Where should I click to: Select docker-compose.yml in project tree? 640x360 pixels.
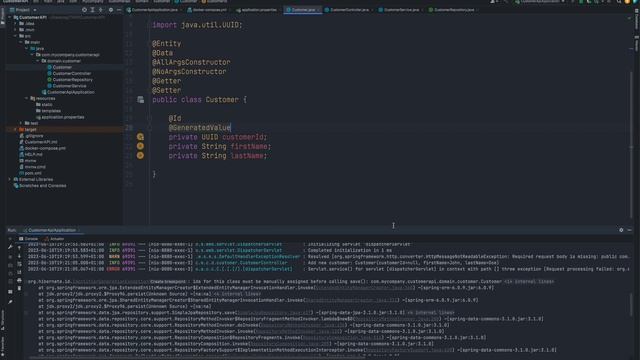click(42, 148)
